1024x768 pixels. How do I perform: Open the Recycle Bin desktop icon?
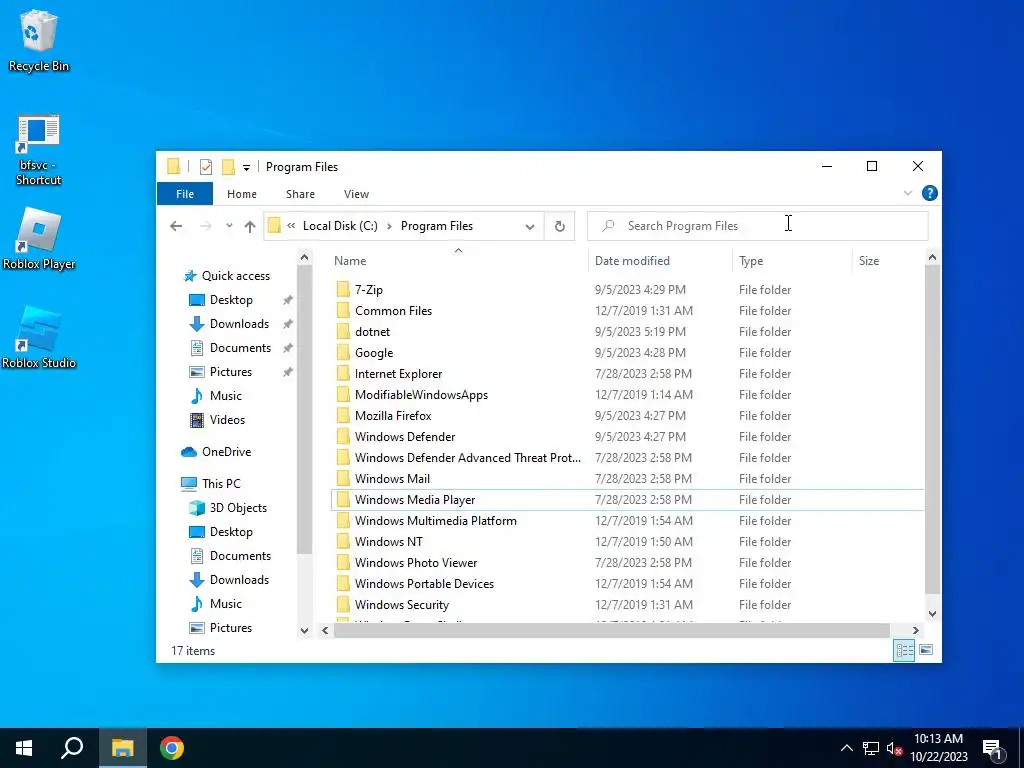[x=39, y=40]
